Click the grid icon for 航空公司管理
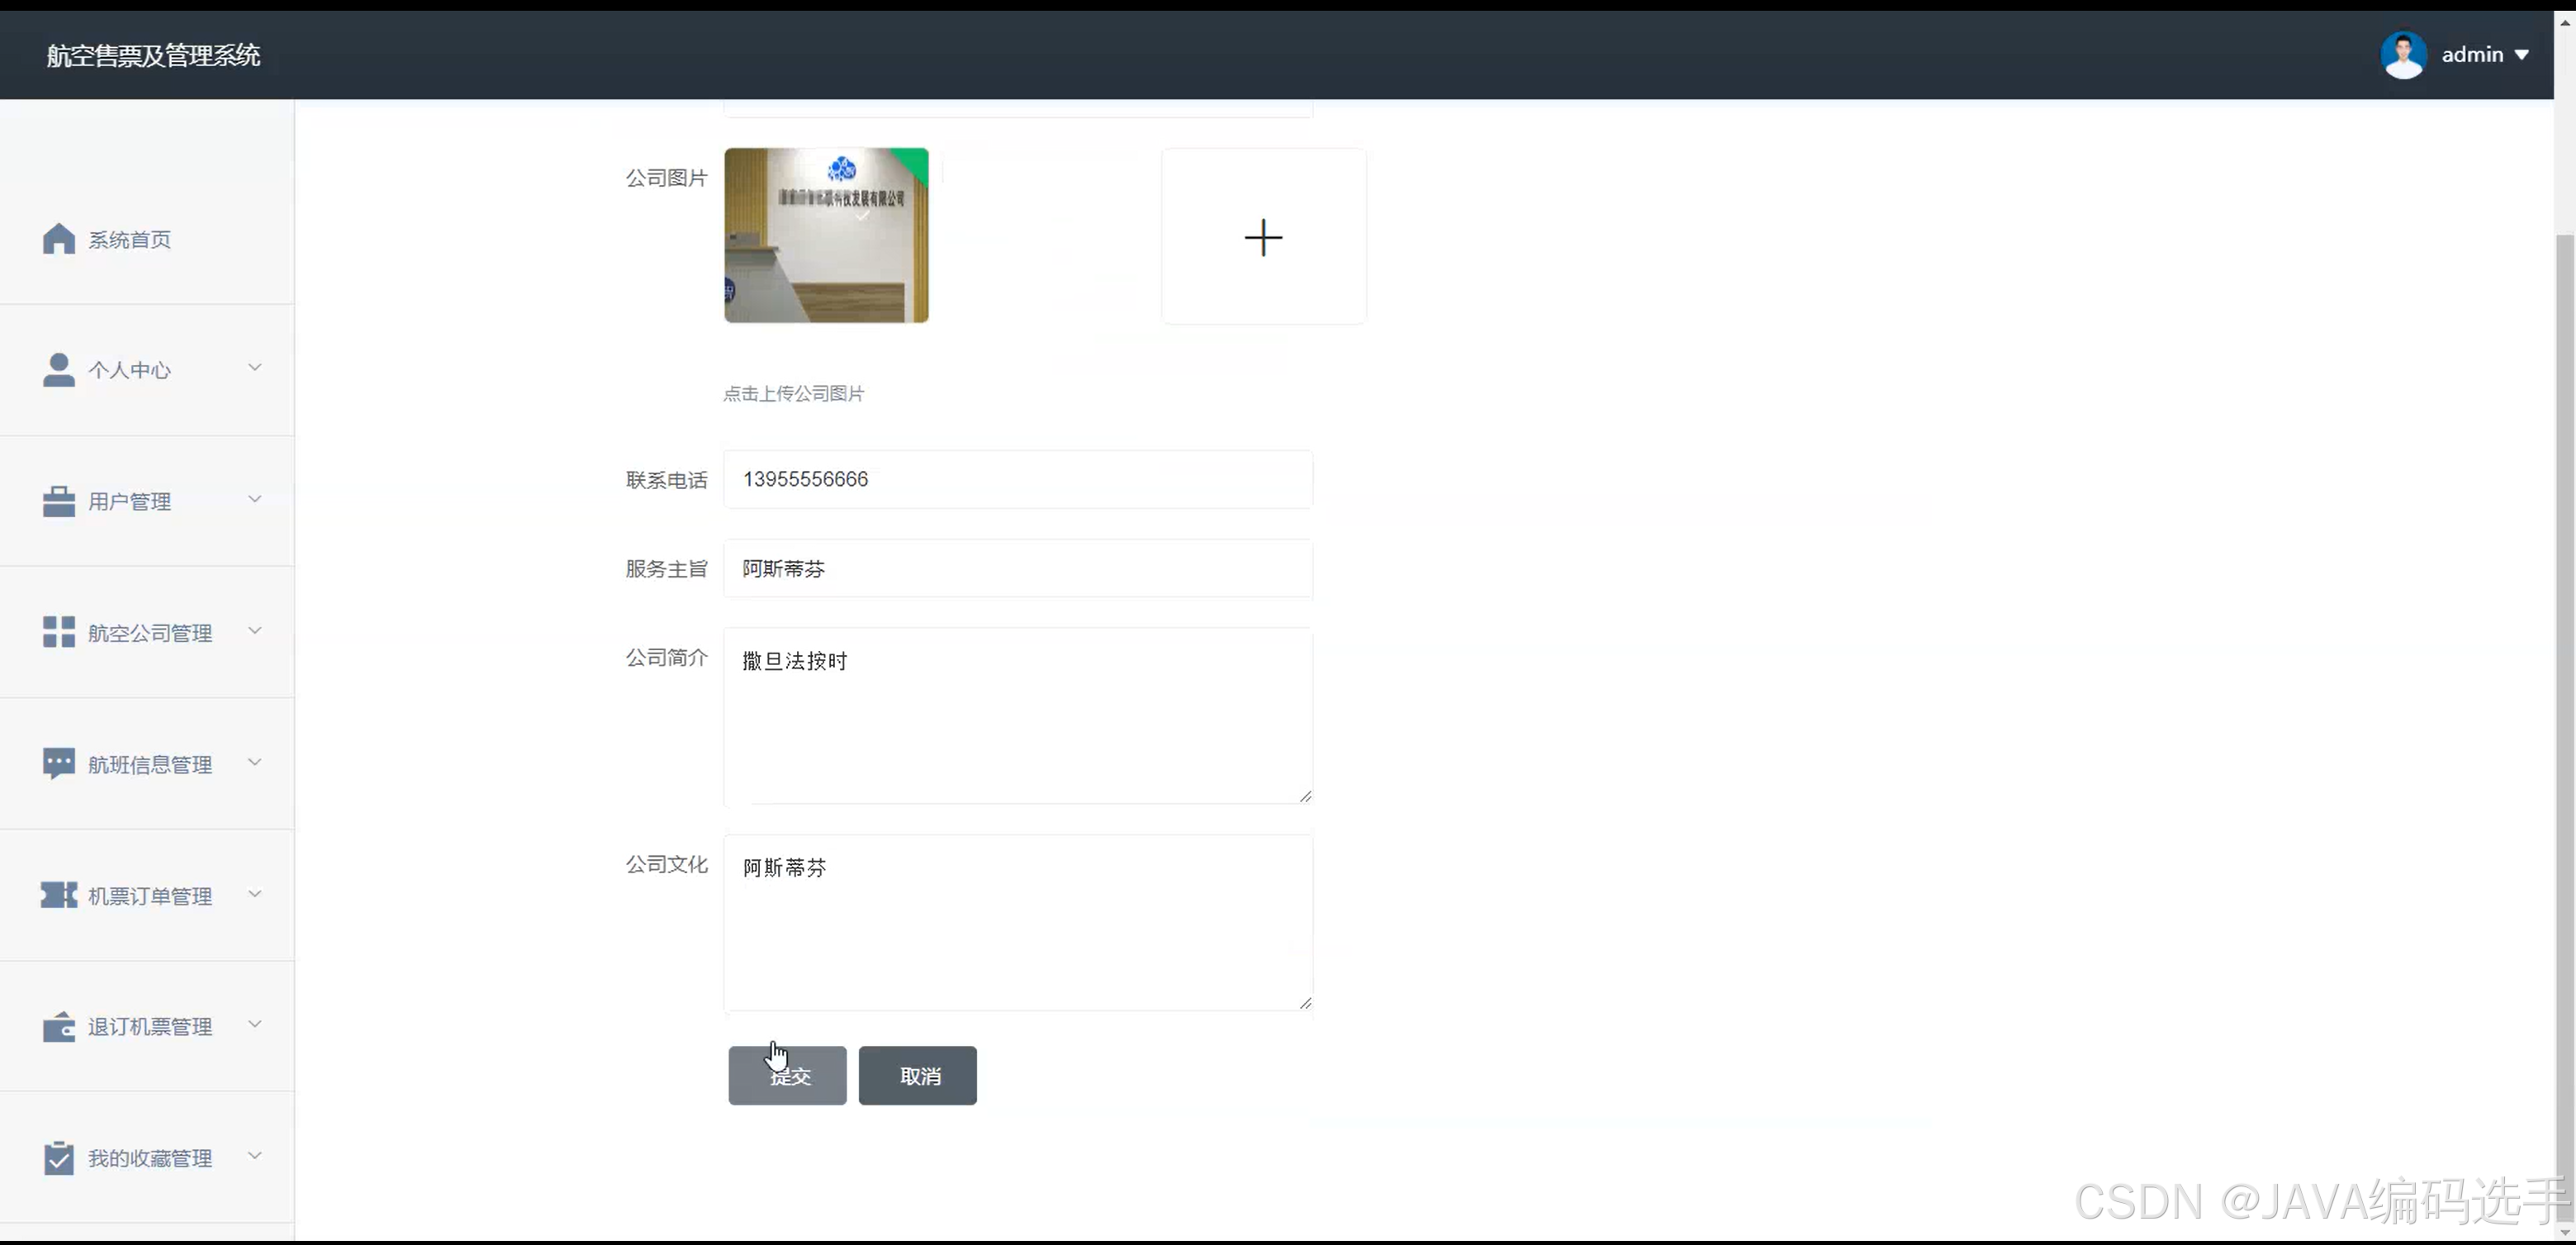This screenshot has height=1245, width=2576. coord(59,632)
